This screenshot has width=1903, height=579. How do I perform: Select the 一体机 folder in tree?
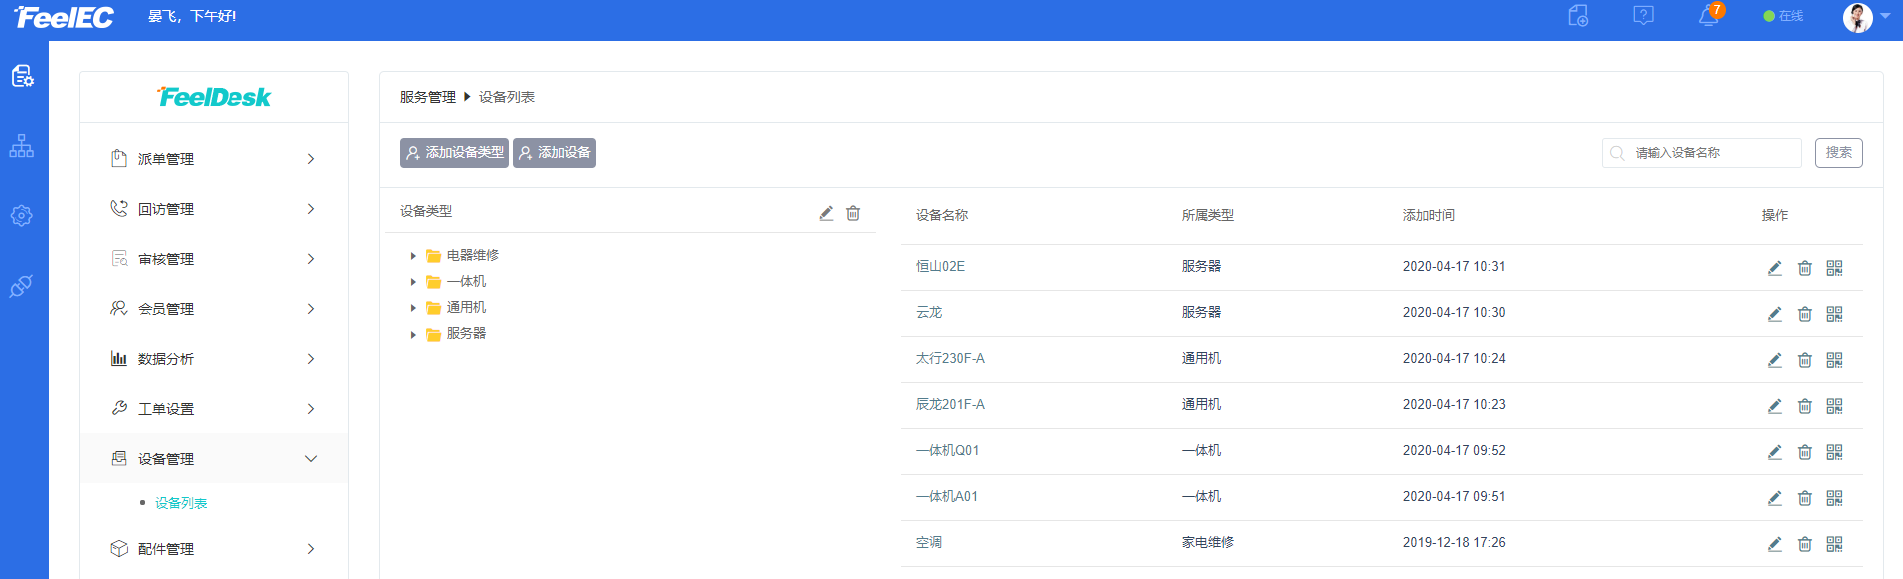point(456,281)
